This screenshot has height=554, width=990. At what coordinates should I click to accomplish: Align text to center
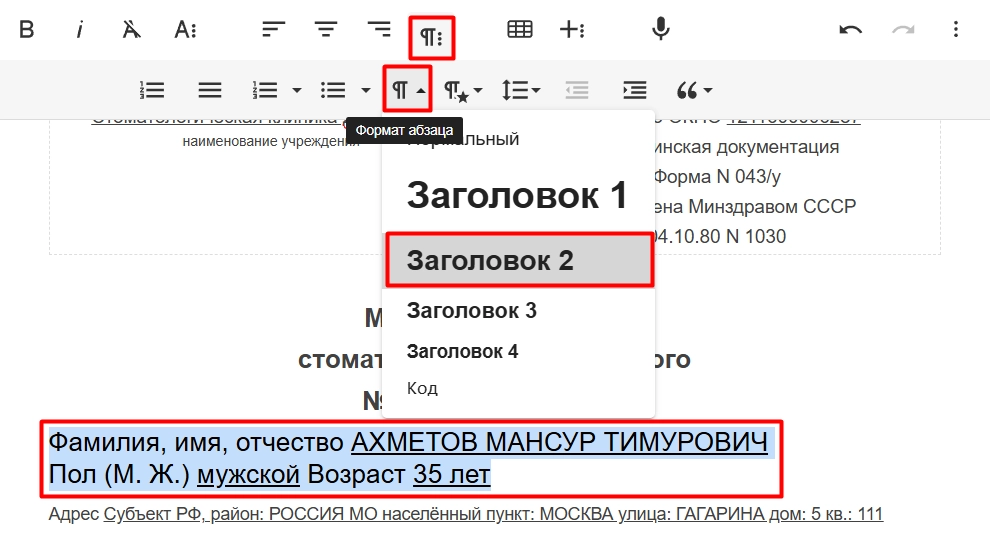click(326, 30)
